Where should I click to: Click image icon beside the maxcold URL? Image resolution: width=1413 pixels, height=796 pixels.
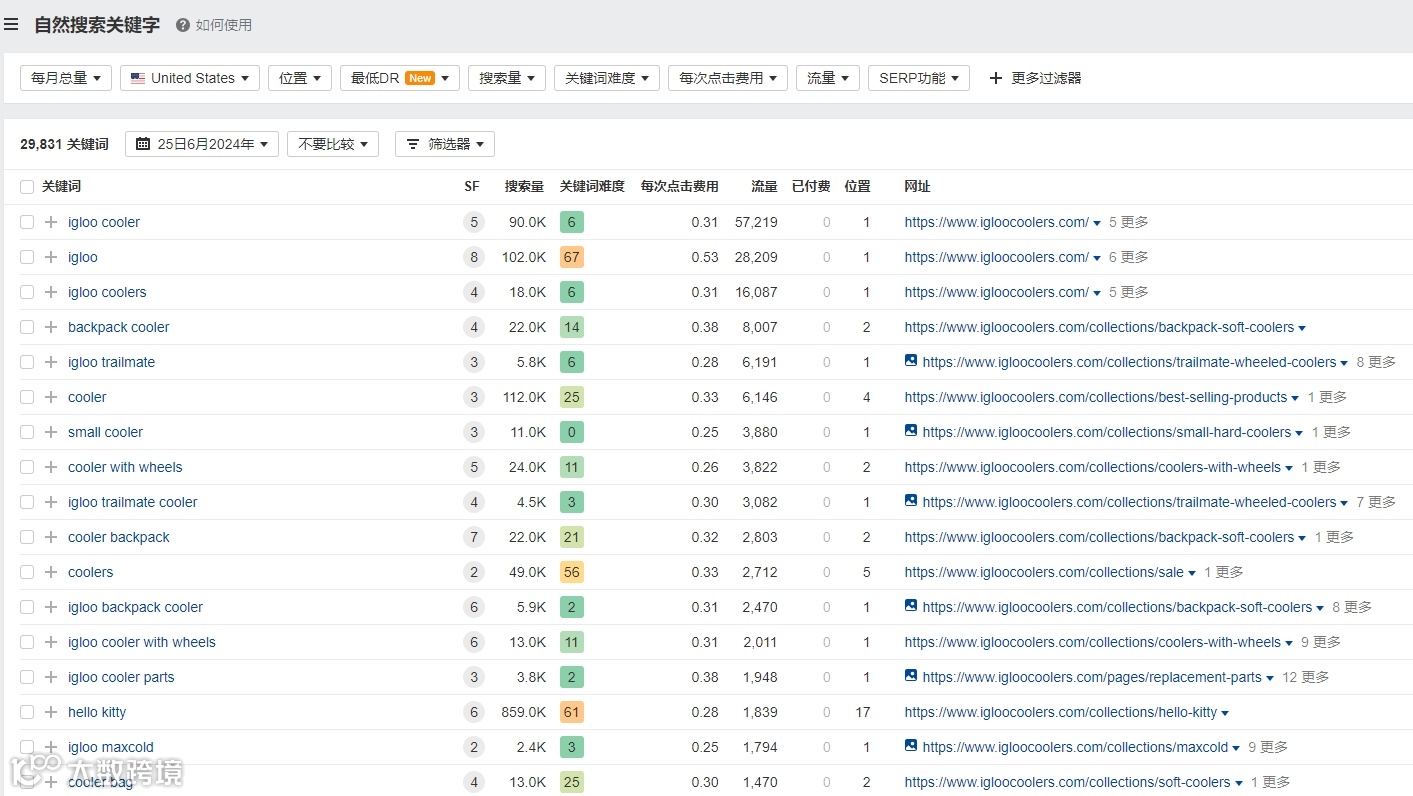click(911, 746)
